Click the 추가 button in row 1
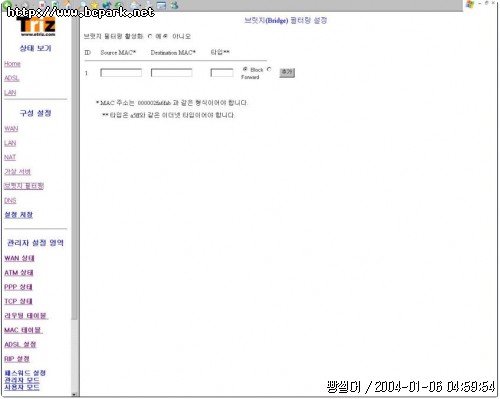This screenshot has height=399, width=500. 287,72
